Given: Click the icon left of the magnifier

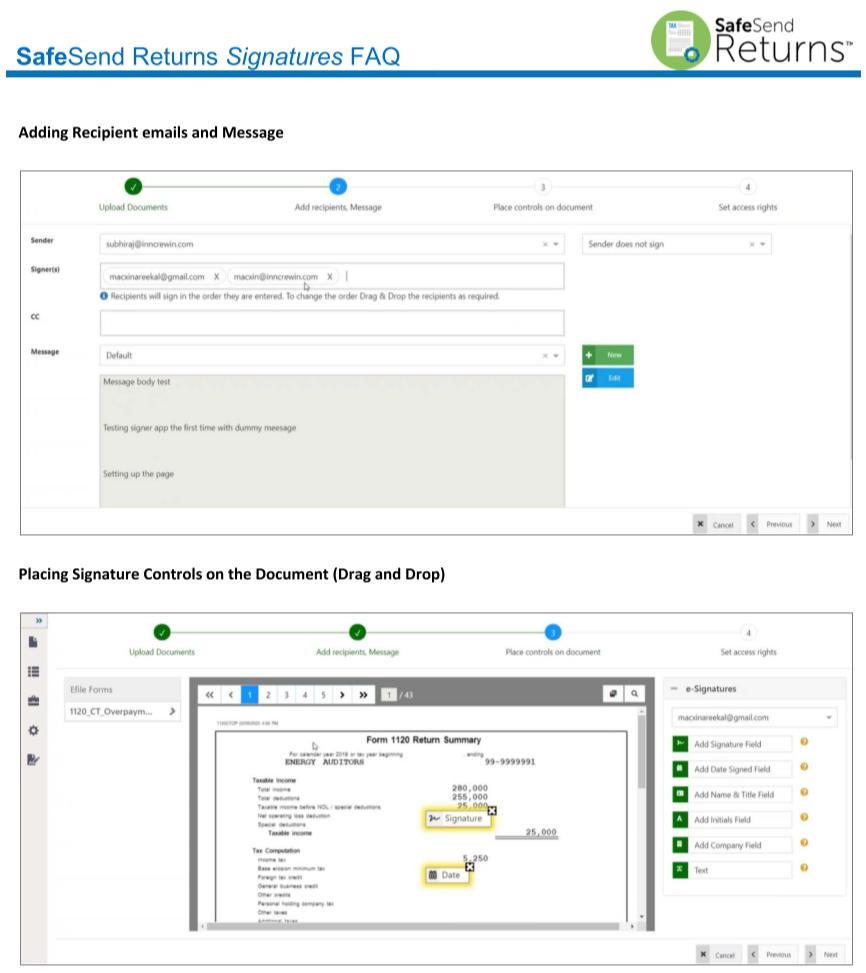Looking at the screenshot, I should 613,694.
